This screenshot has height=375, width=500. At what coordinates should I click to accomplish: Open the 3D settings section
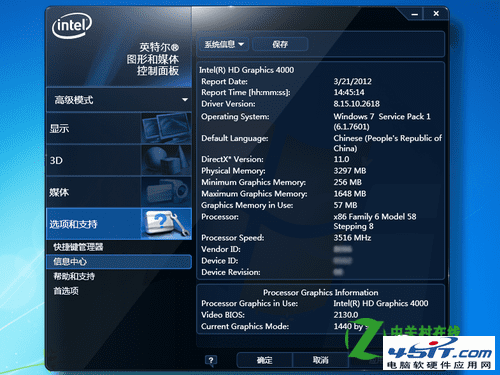[119, 160]
